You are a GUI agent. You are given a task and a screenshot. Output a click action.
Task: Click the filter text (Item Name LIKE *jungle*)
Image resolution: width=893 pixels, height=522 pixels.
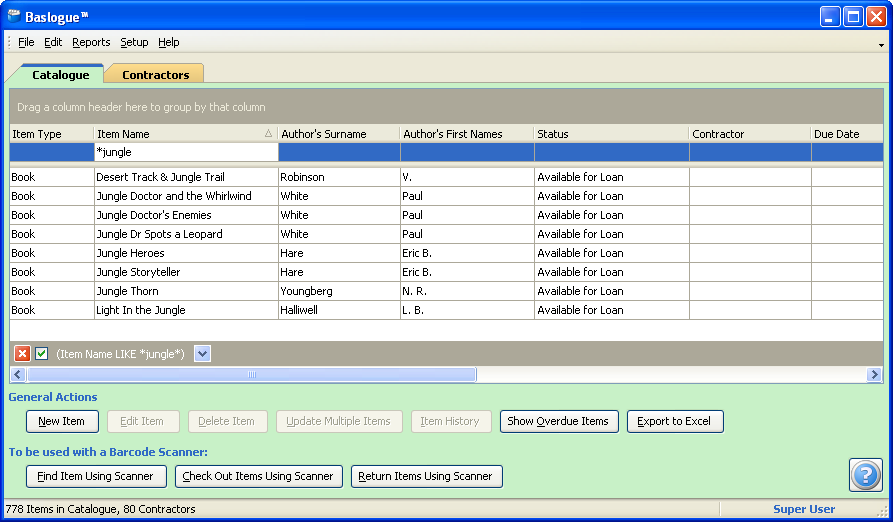point(120,354)
